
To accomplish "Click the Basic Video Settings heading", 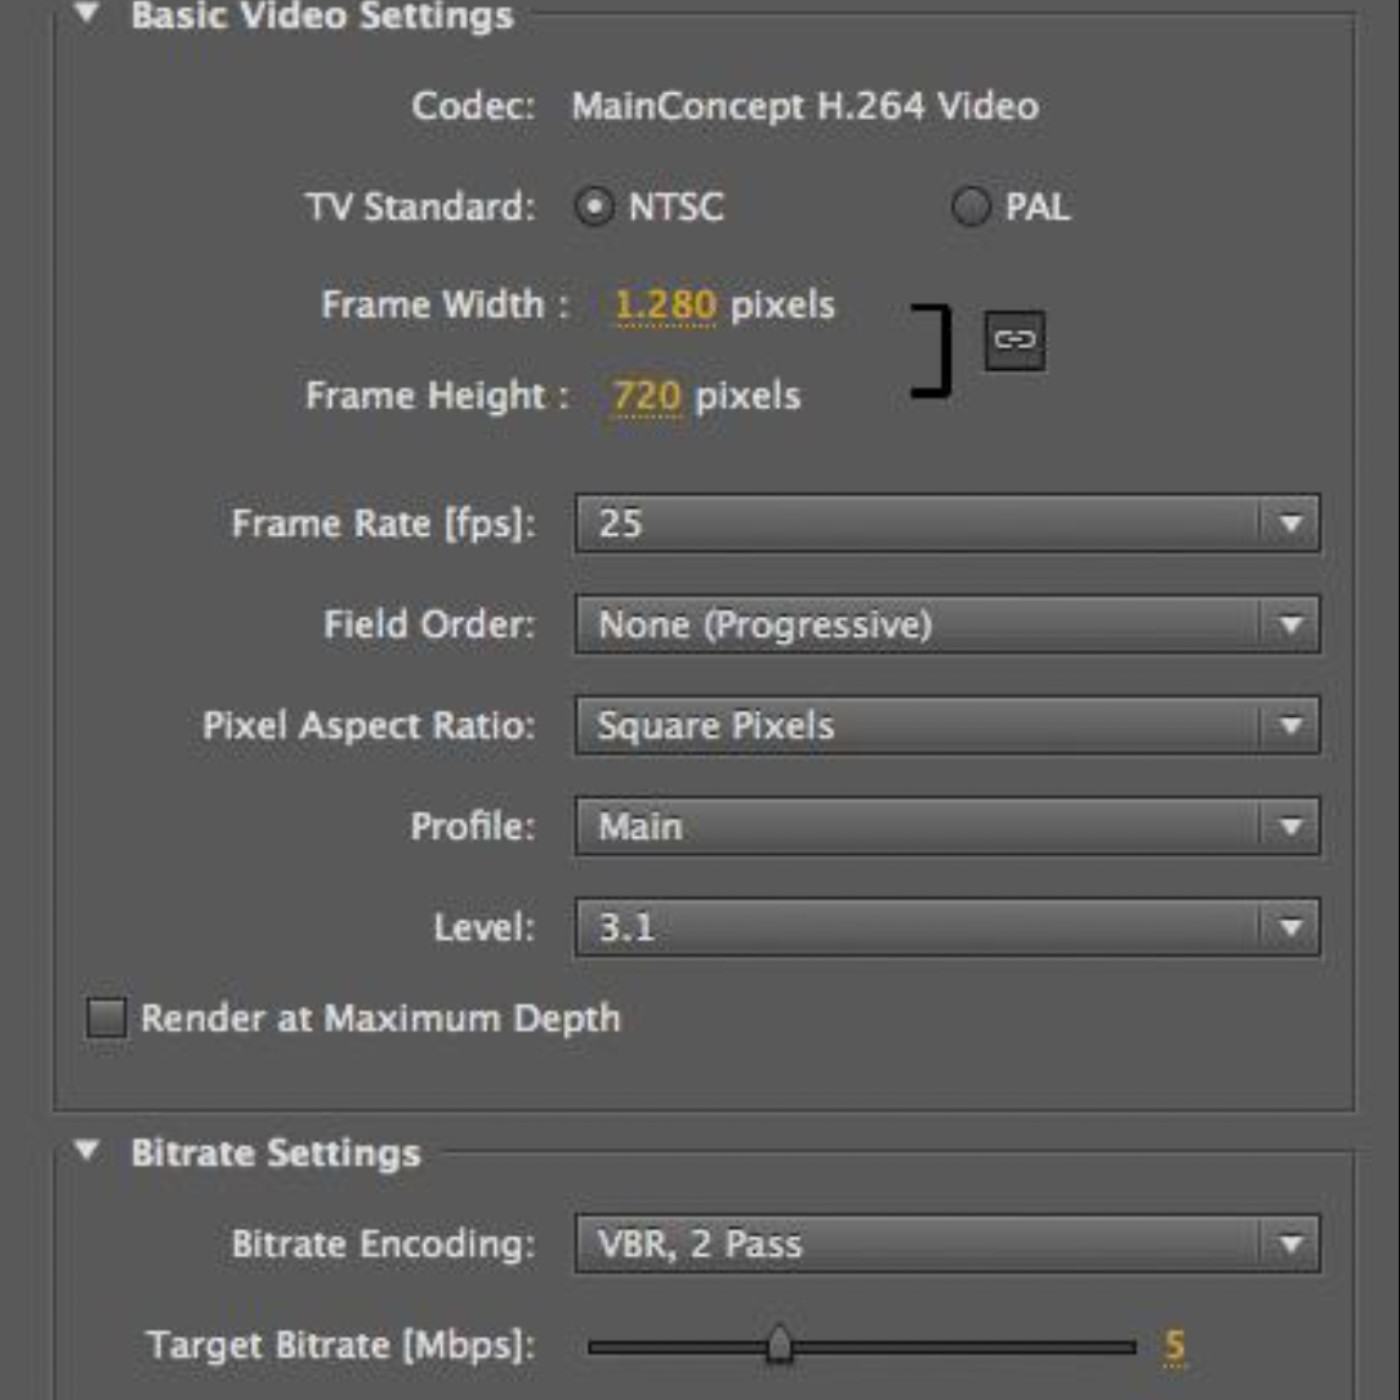I will 322,15.
